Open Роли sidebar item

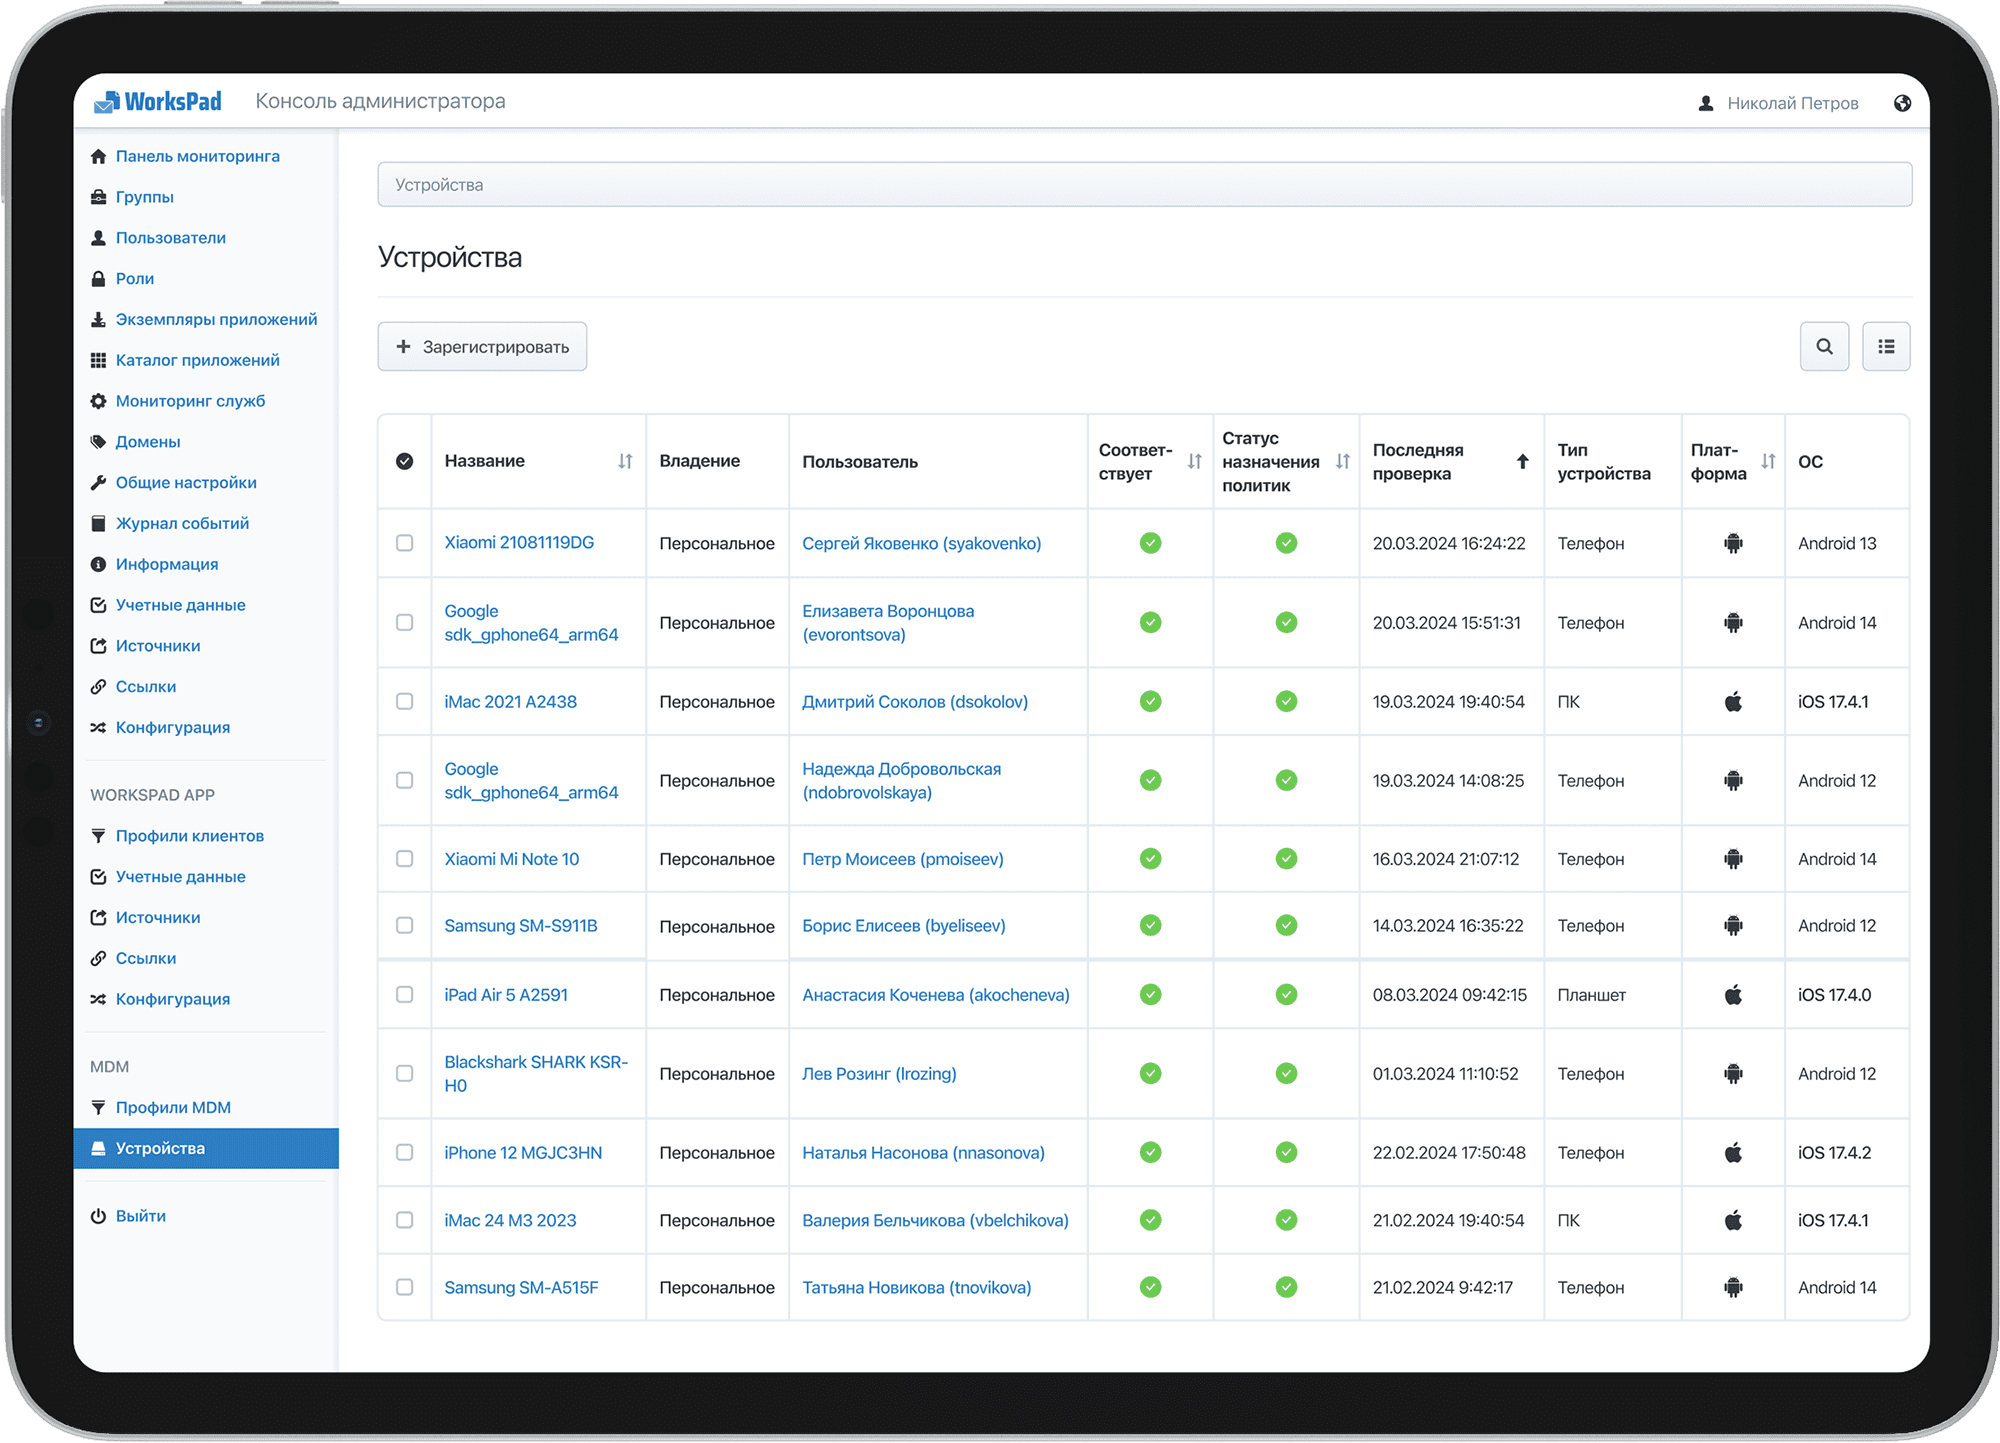[135, 279]
